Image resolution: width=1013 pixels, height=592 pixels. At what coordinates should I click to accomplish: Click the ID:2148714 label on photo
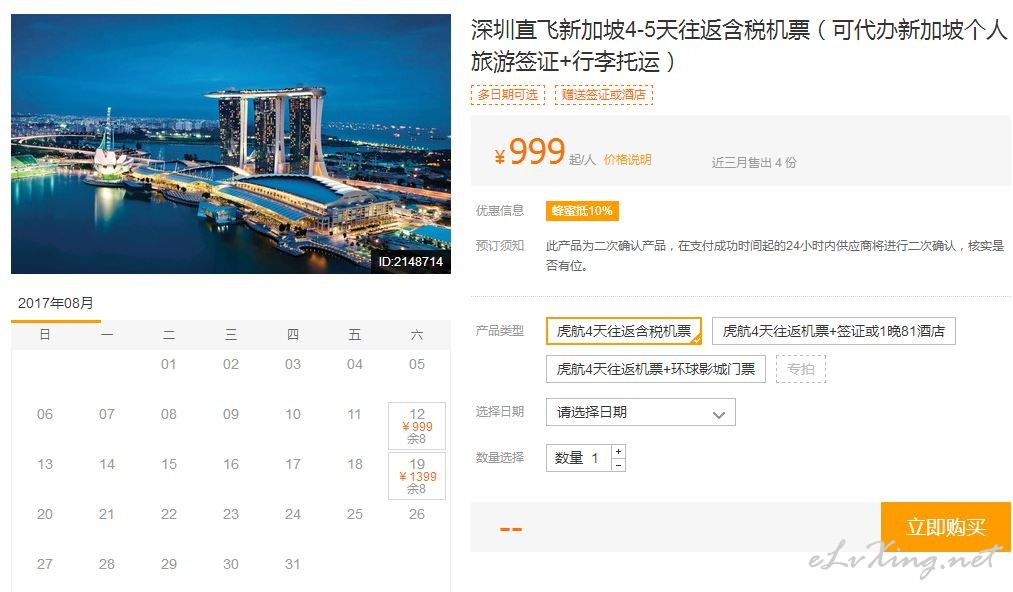tap(411, 262)
